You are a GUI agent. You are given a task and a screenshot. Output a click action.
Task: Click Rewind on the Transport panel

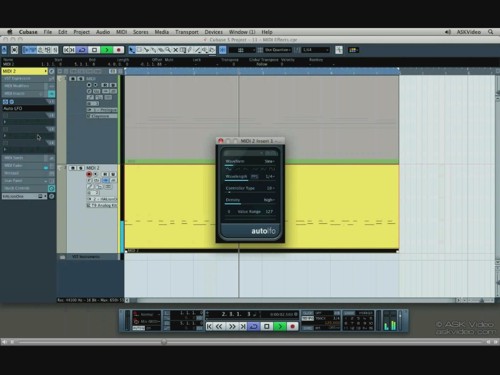click(x=219, y=327)
